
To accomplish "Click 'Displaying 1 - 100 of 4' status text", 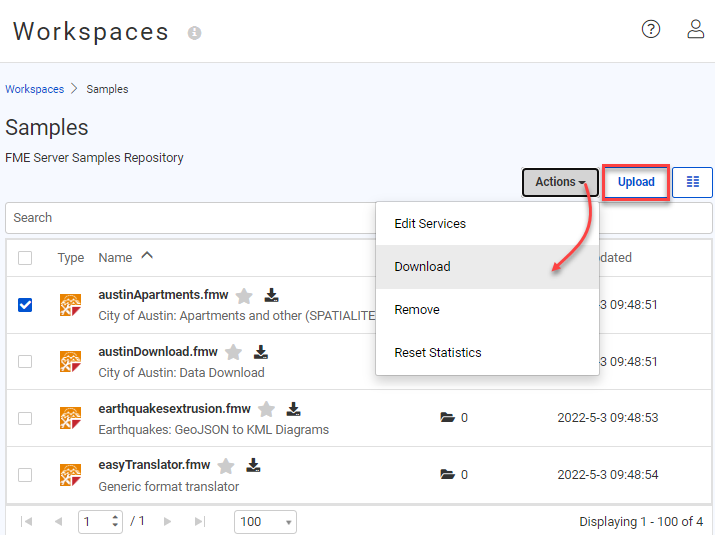I will 641,521.
